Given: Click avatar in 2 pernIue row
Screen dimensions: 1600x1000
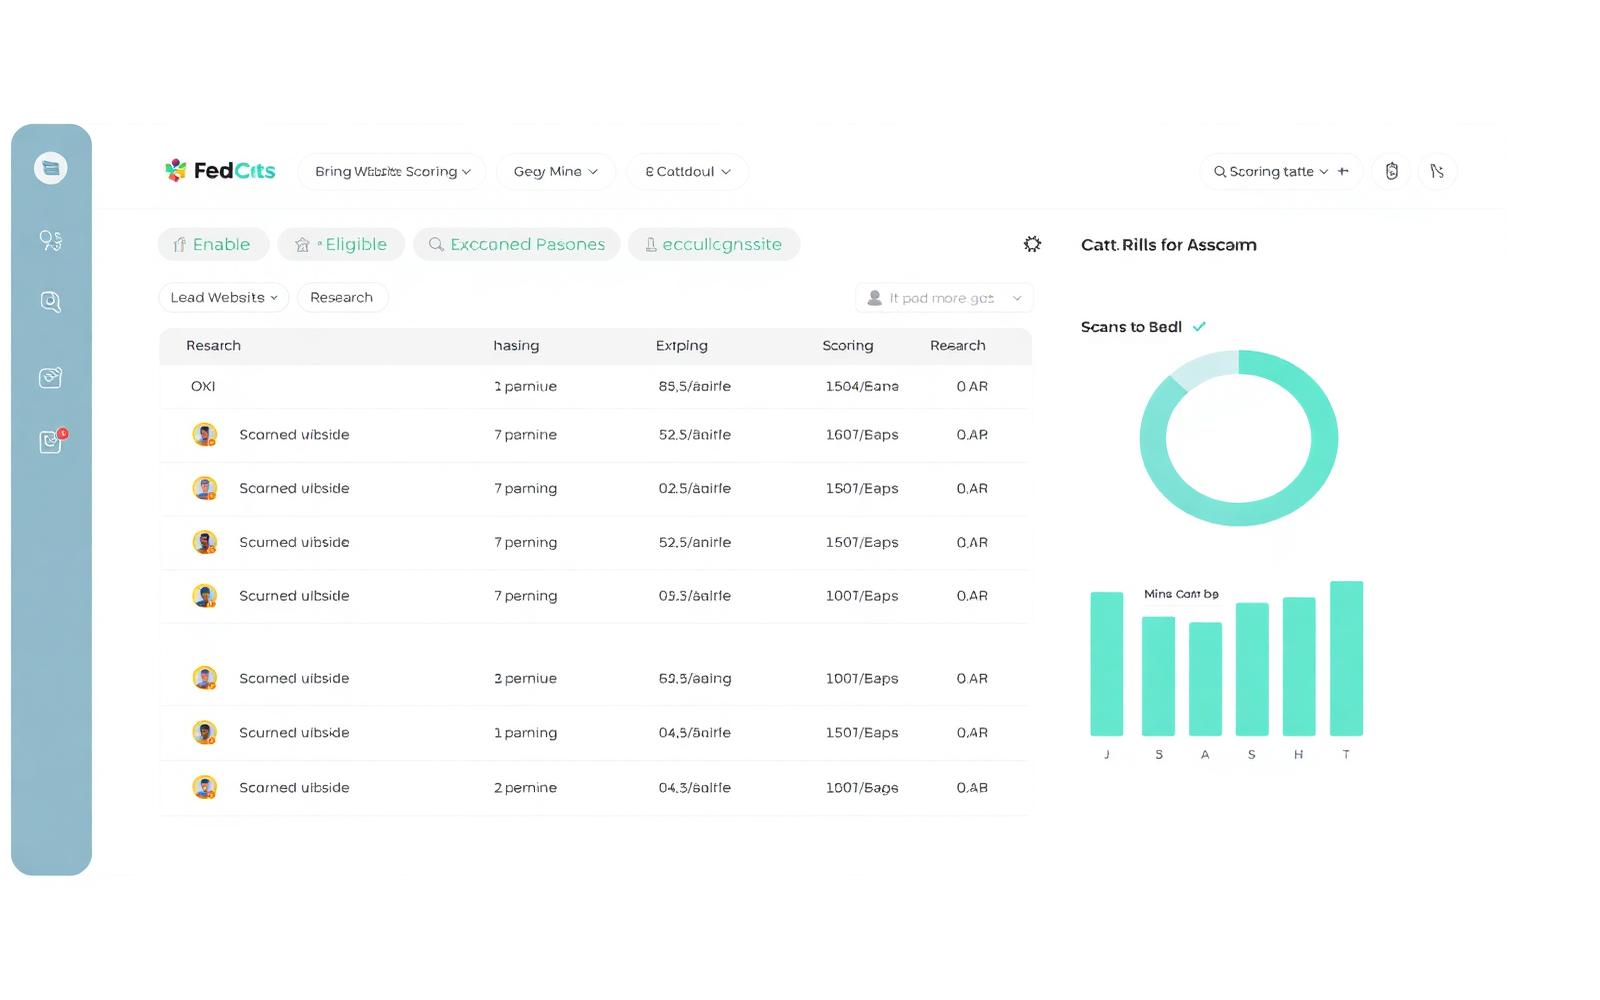Looking at the screenshot, I should pyautogui.click(x=205, y=678).
